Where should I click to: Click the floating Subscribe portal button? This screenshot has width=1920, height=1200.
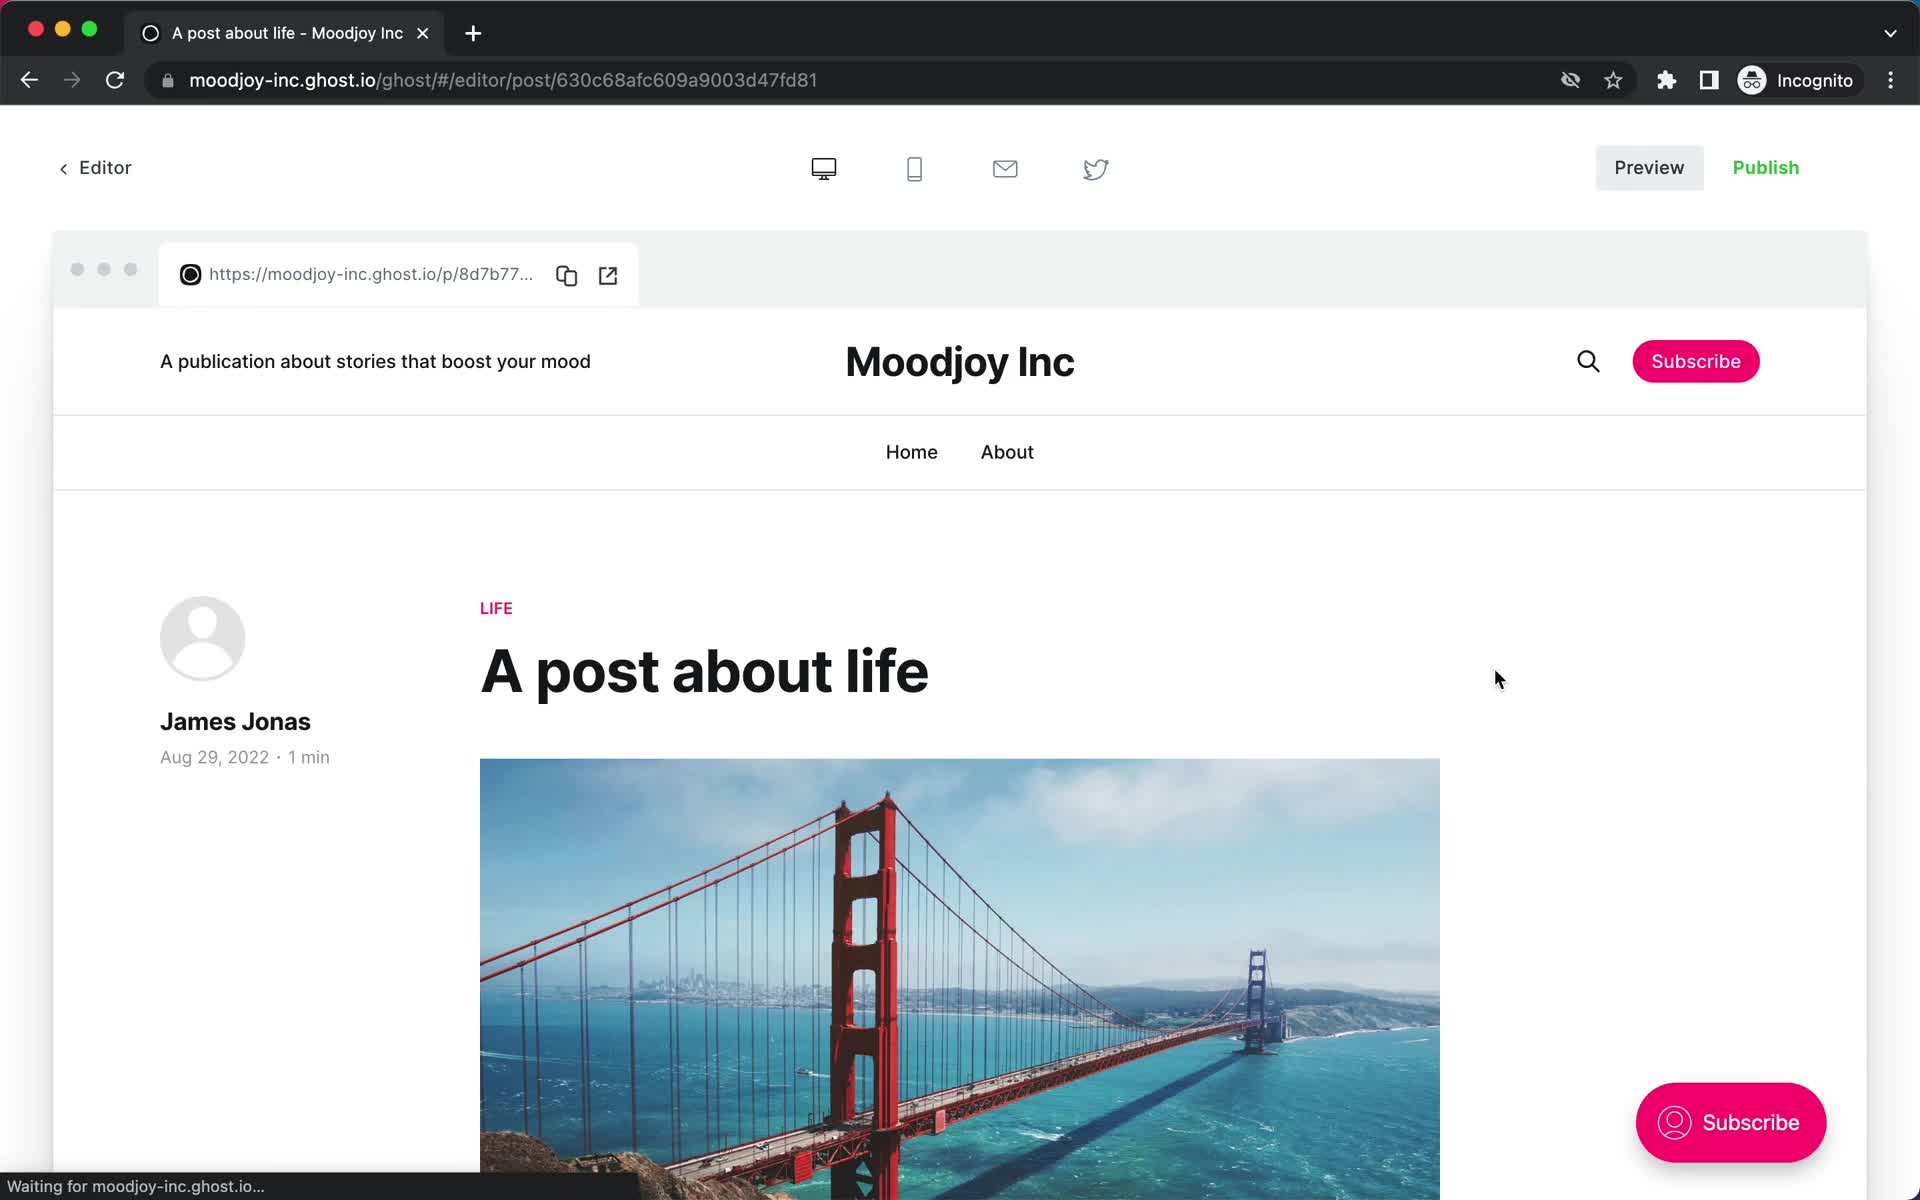[1731, 1123]
